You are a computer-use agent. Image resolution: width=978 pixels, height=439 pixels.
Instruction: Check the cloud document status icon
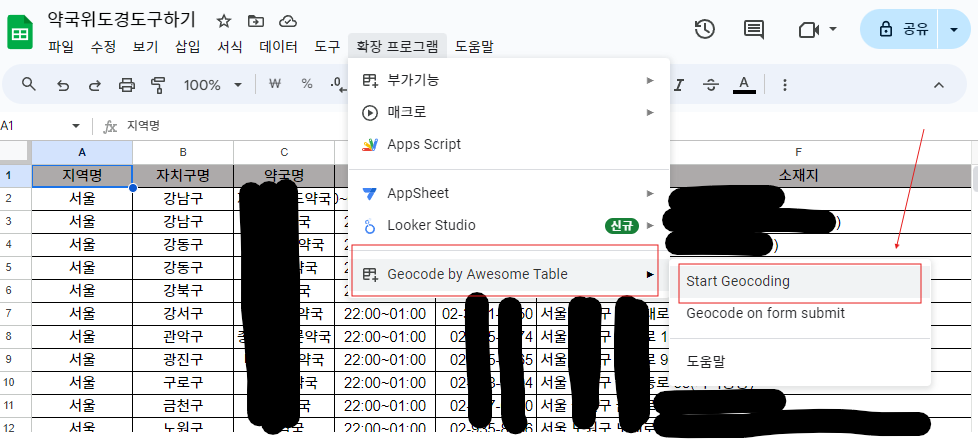tap(287, 21)
